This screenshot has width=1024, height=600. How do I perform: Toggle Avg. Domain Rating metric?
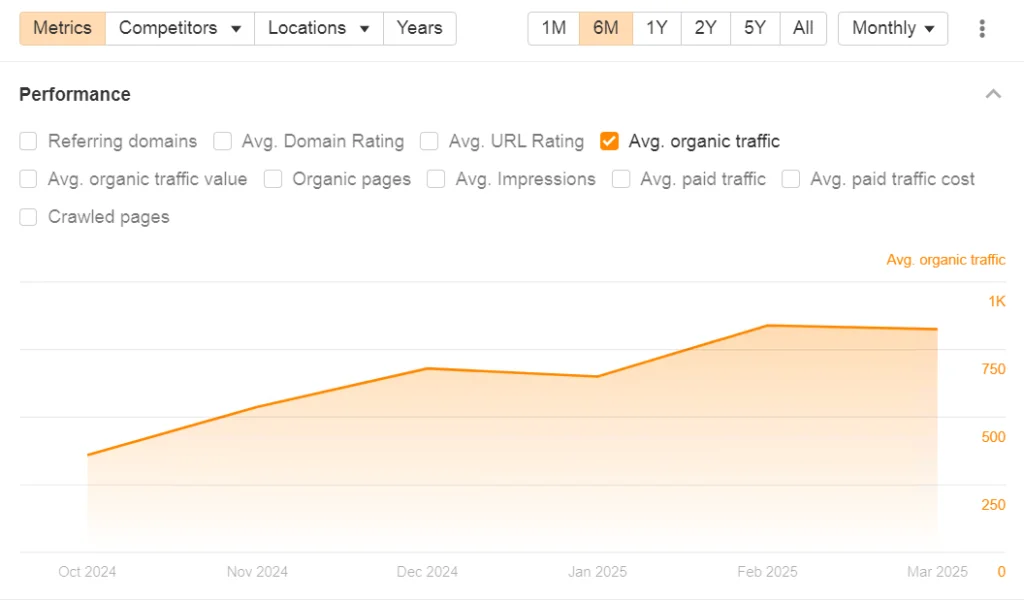[x=223, y=141]
